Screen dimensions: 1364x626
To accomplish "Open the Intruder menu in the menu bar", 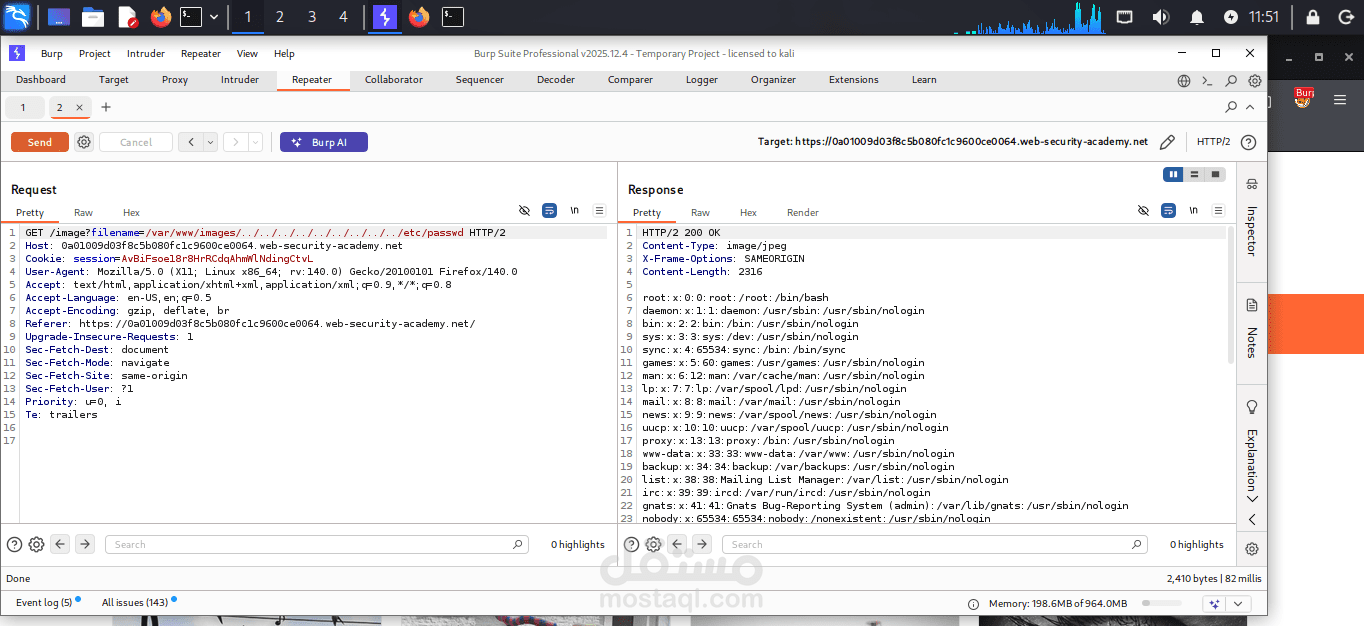I will click(146, 54).
